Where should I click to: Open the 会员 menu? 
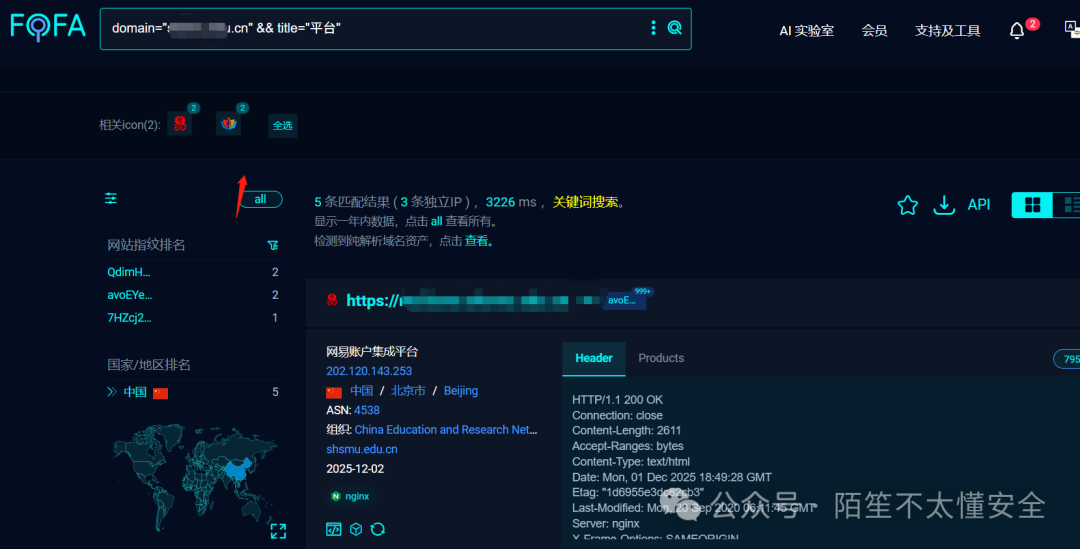874,30
